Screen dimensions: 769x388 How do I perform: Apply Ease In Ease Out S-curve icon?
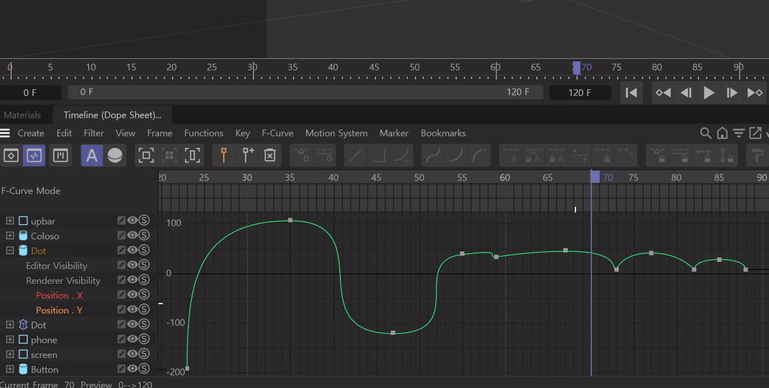coord(433,155)
